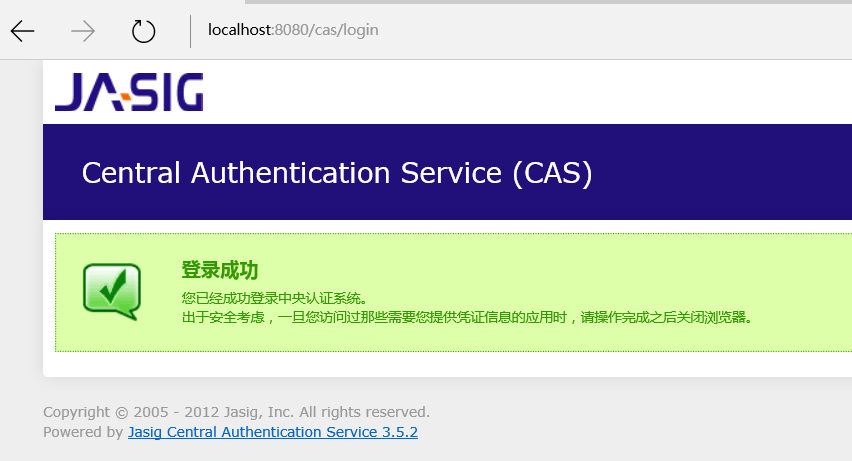The width and height of the screenshot is (852, 461).
Task: Click empty space in the purple banner
Action: (x=720, y=173)
